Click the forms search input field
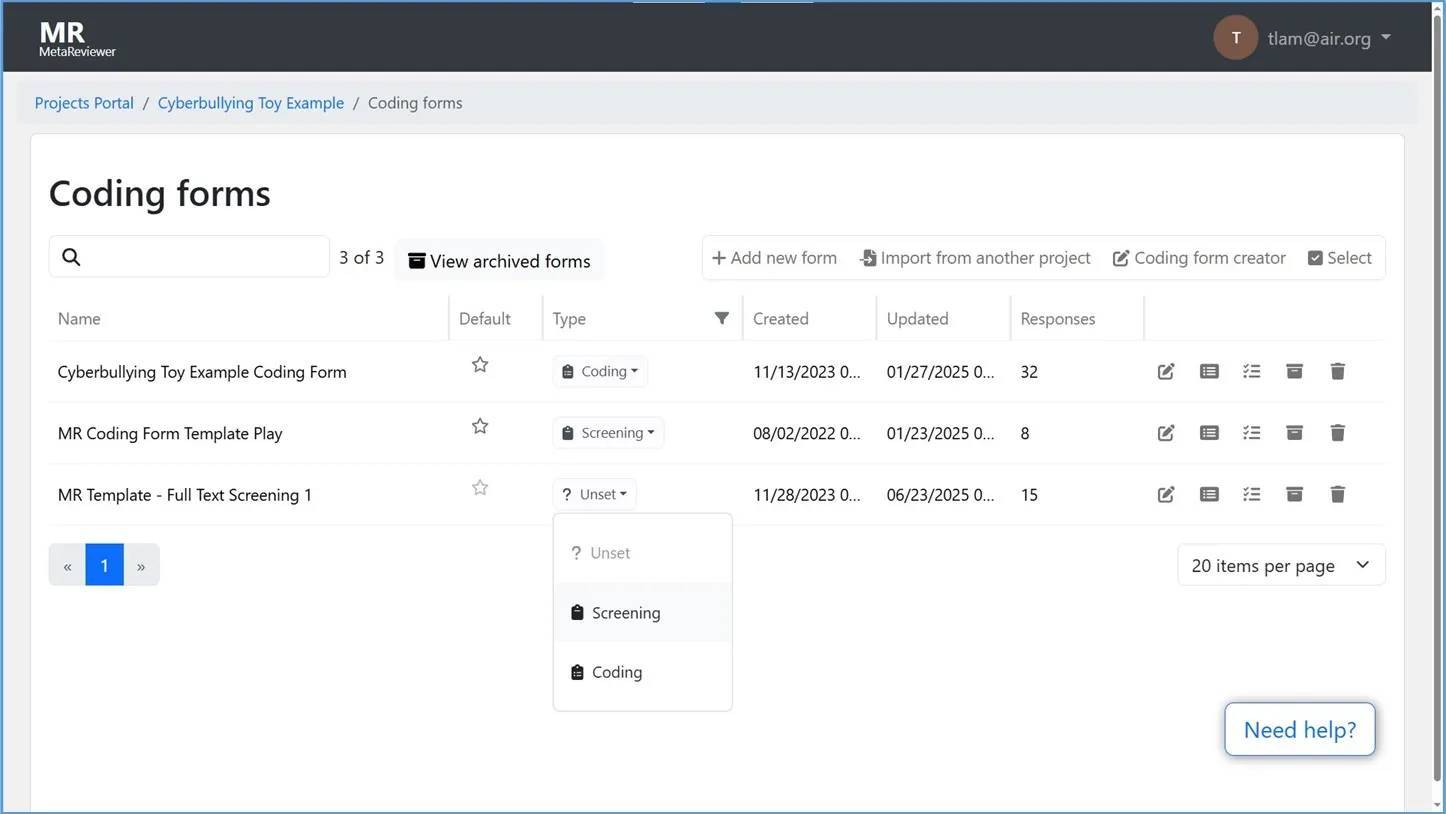This screenshot has width=1446, height=814. pyautogui.click(x=189, y=257)
